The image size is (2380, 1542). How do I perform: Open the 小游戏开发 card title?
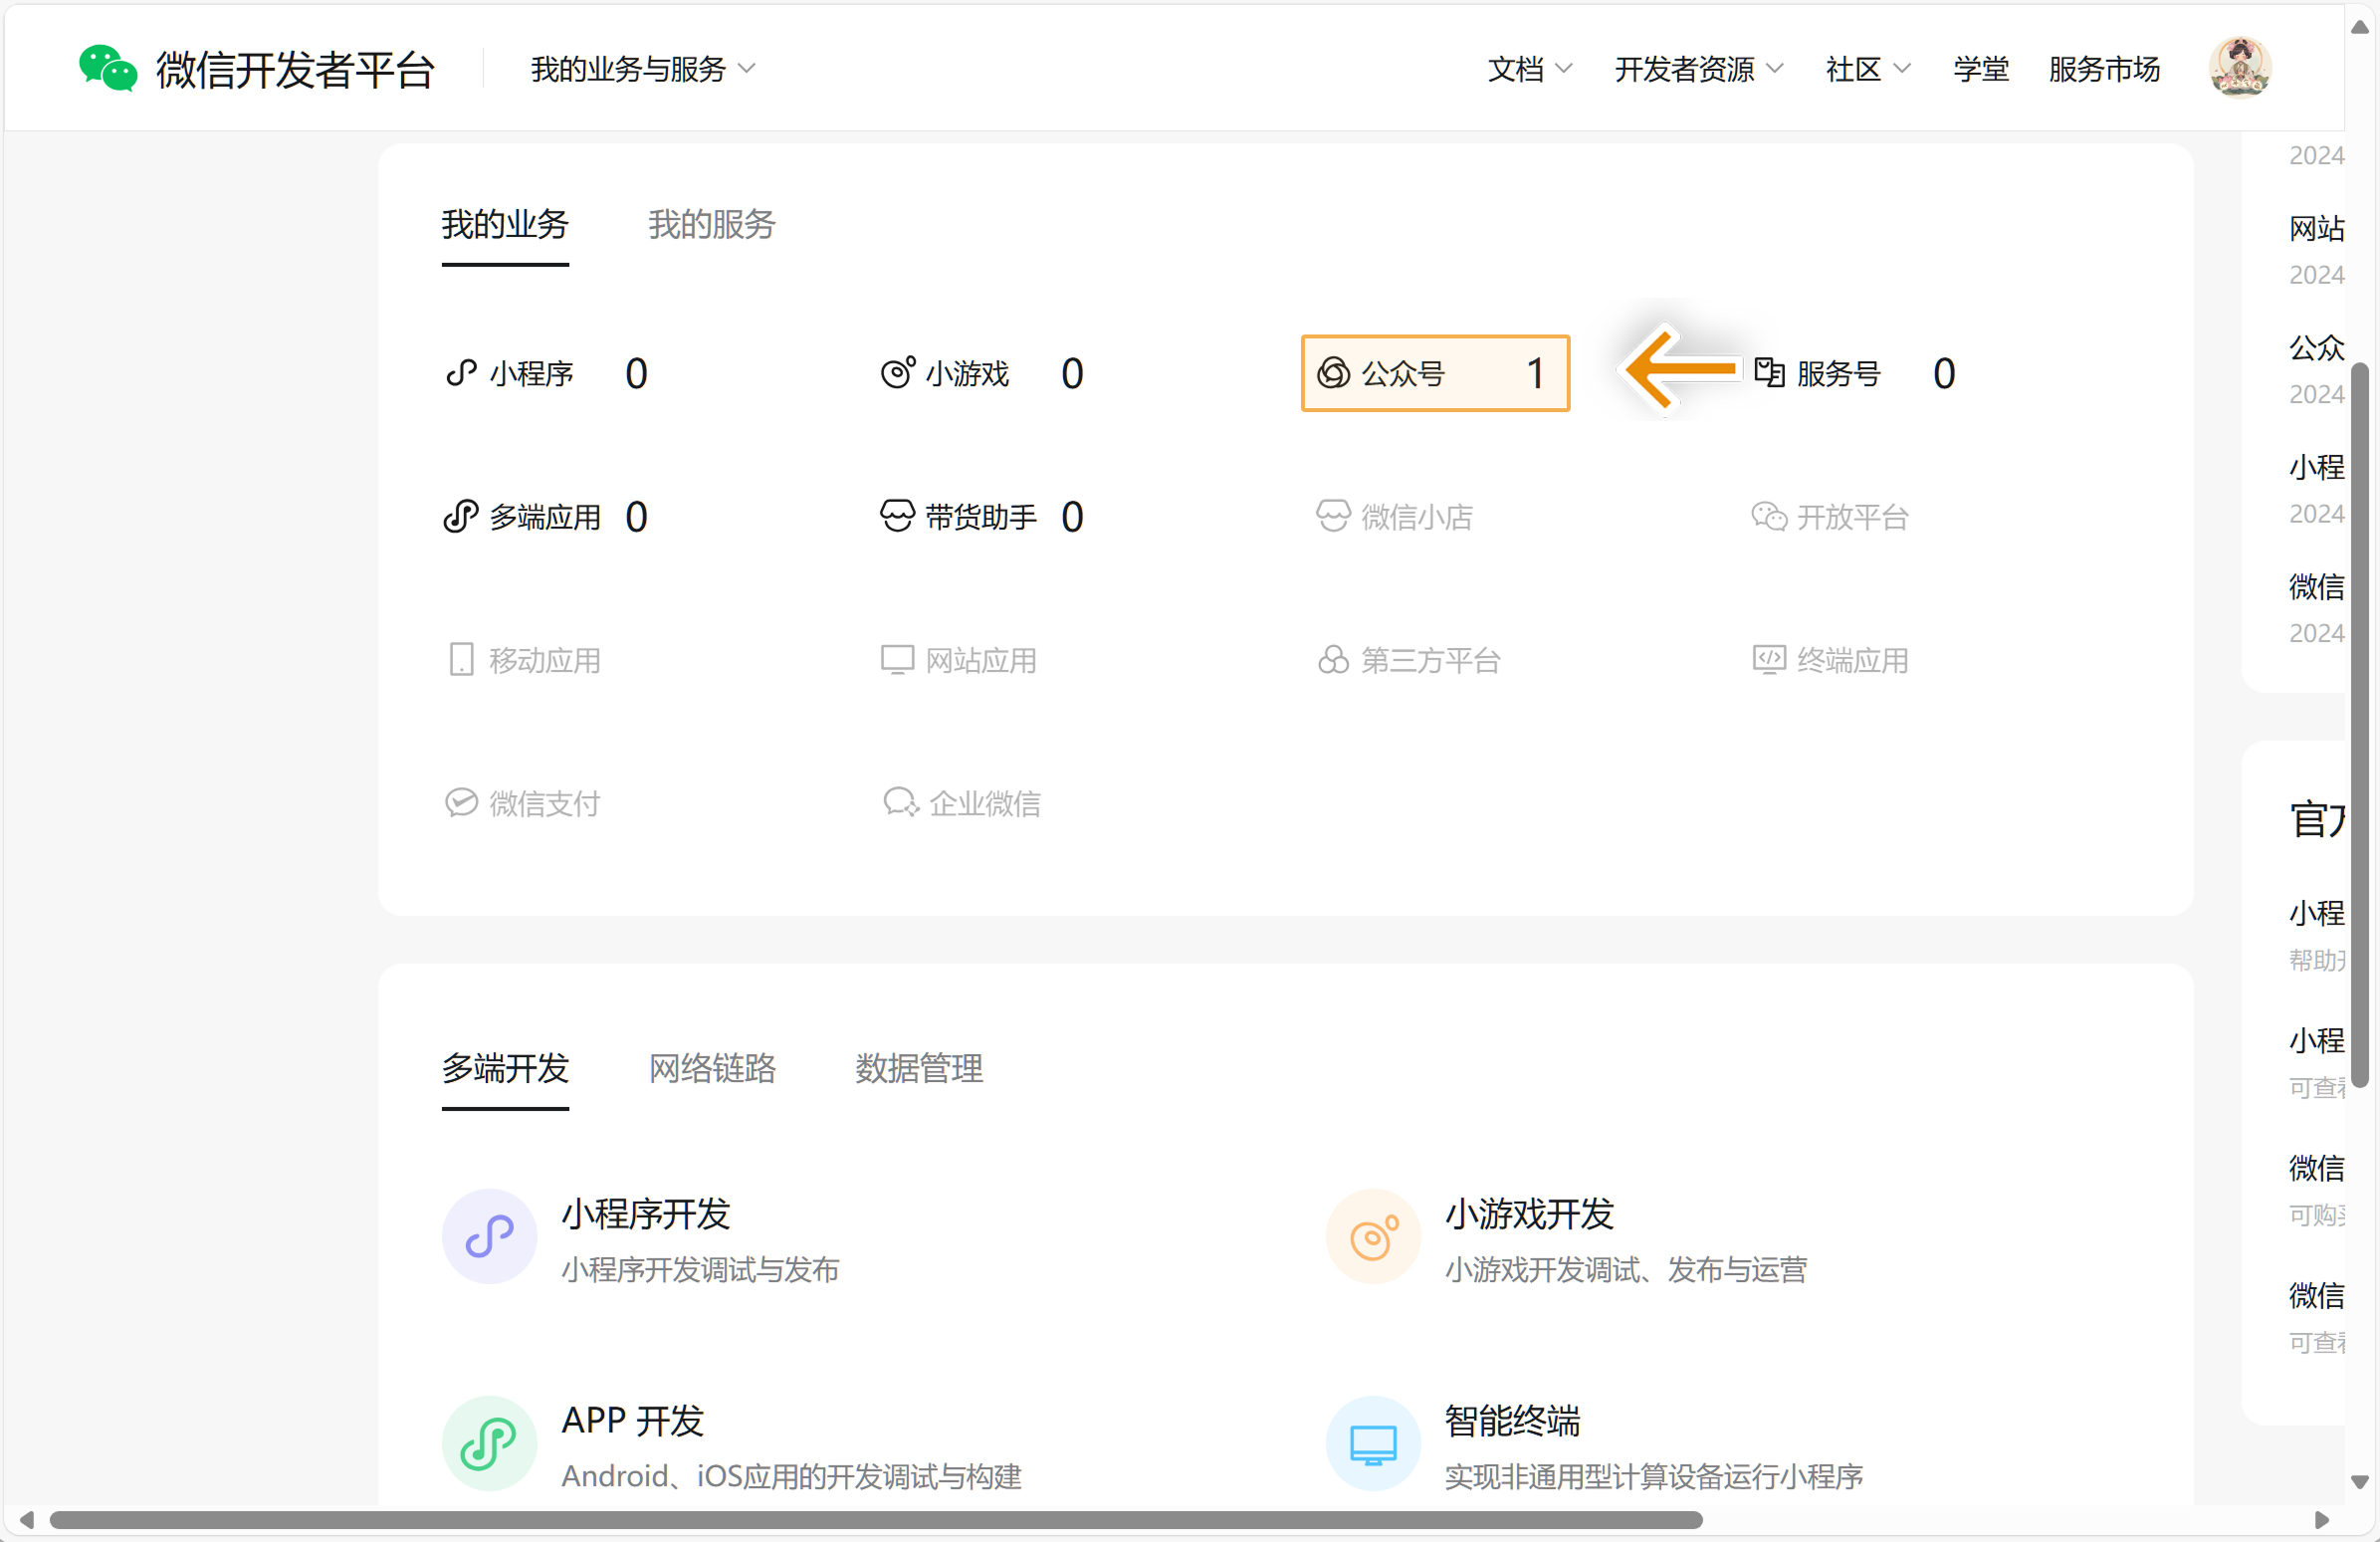(1530, 1214)
